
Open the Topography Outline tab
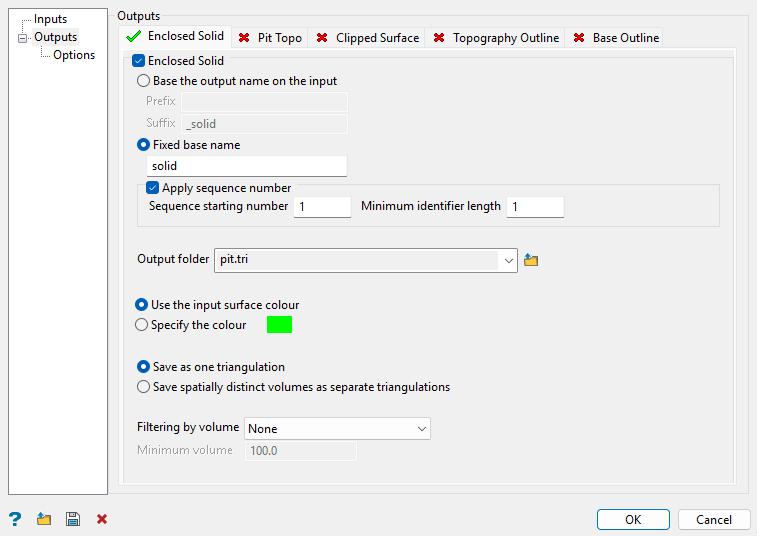[505, 38]
